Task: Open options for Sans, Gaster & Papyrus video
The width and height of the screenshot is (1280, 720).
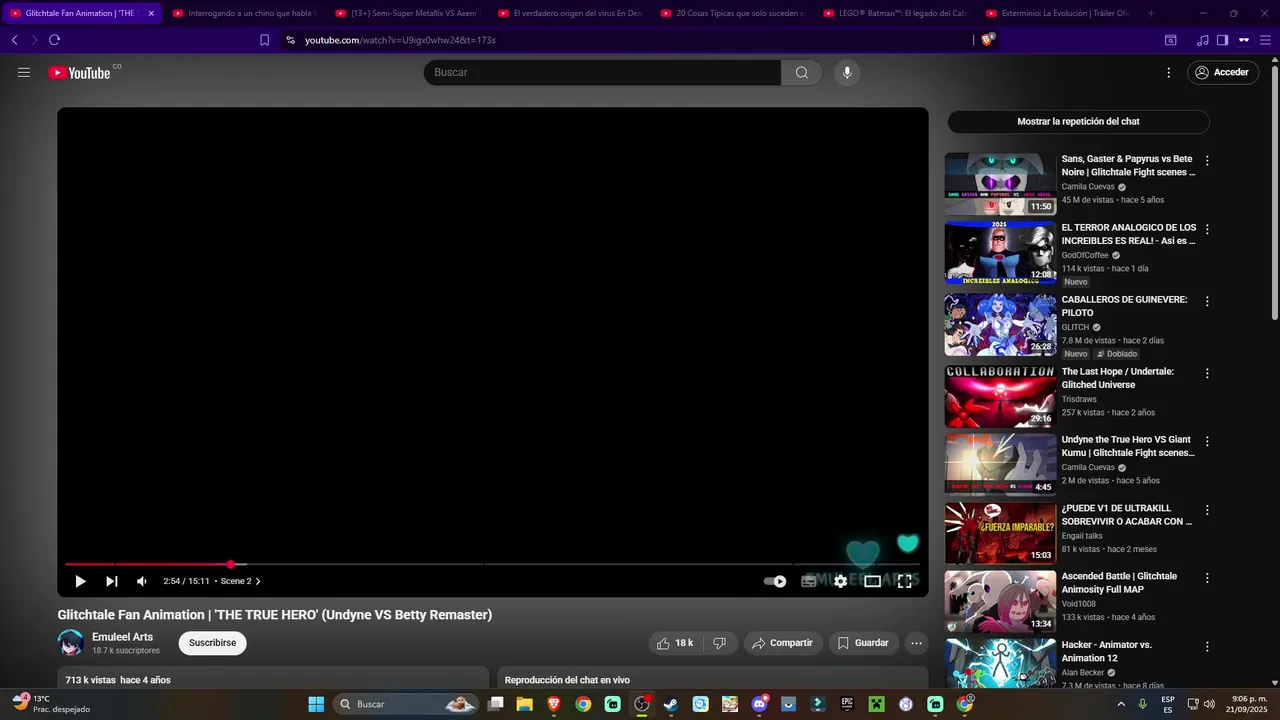Action: click(x=1207, y=160)
